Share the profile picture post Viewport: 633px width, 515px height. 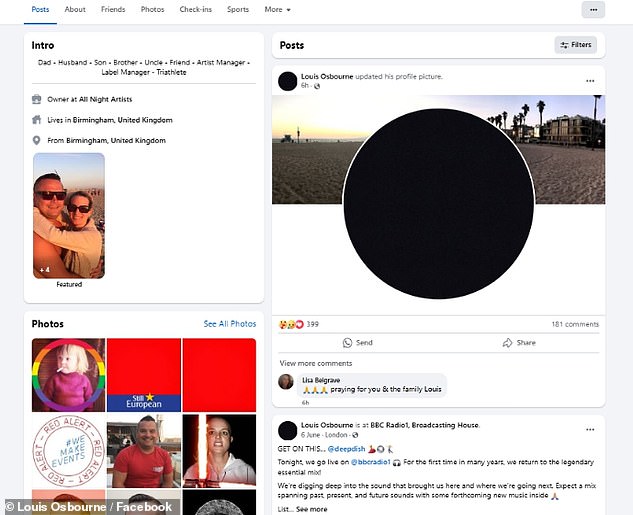(519, 343)
